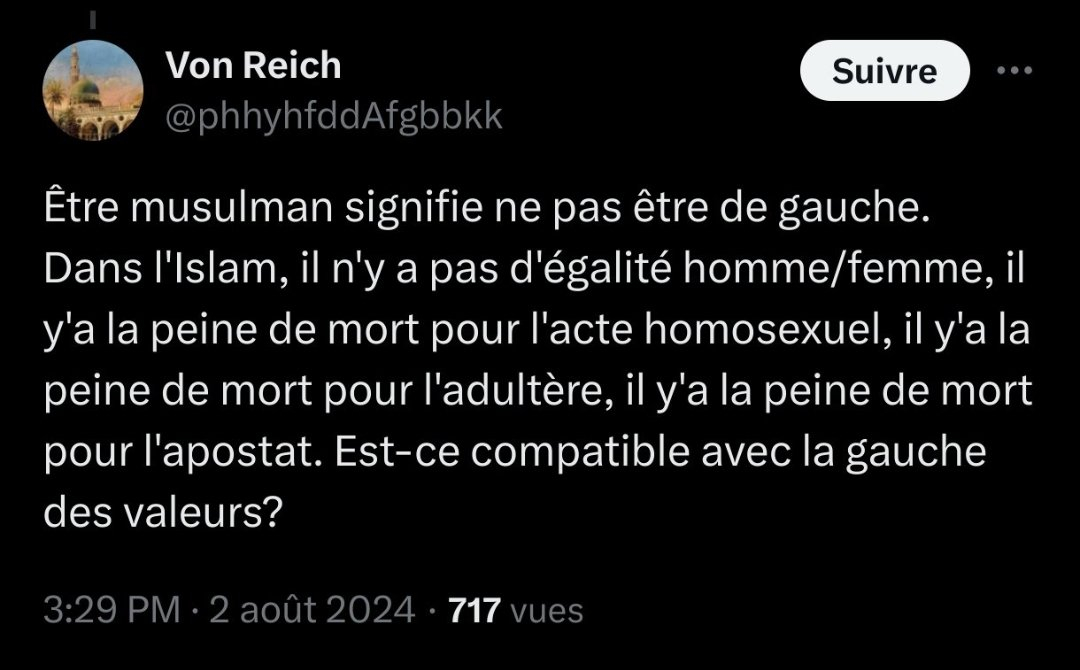Click the bold 717 views number

click(x=475, y=610)
